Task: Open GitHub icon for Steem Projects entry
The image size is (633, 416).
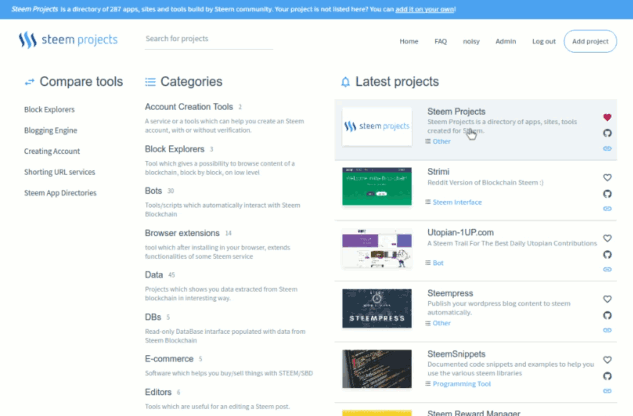Action: [607, 133]
